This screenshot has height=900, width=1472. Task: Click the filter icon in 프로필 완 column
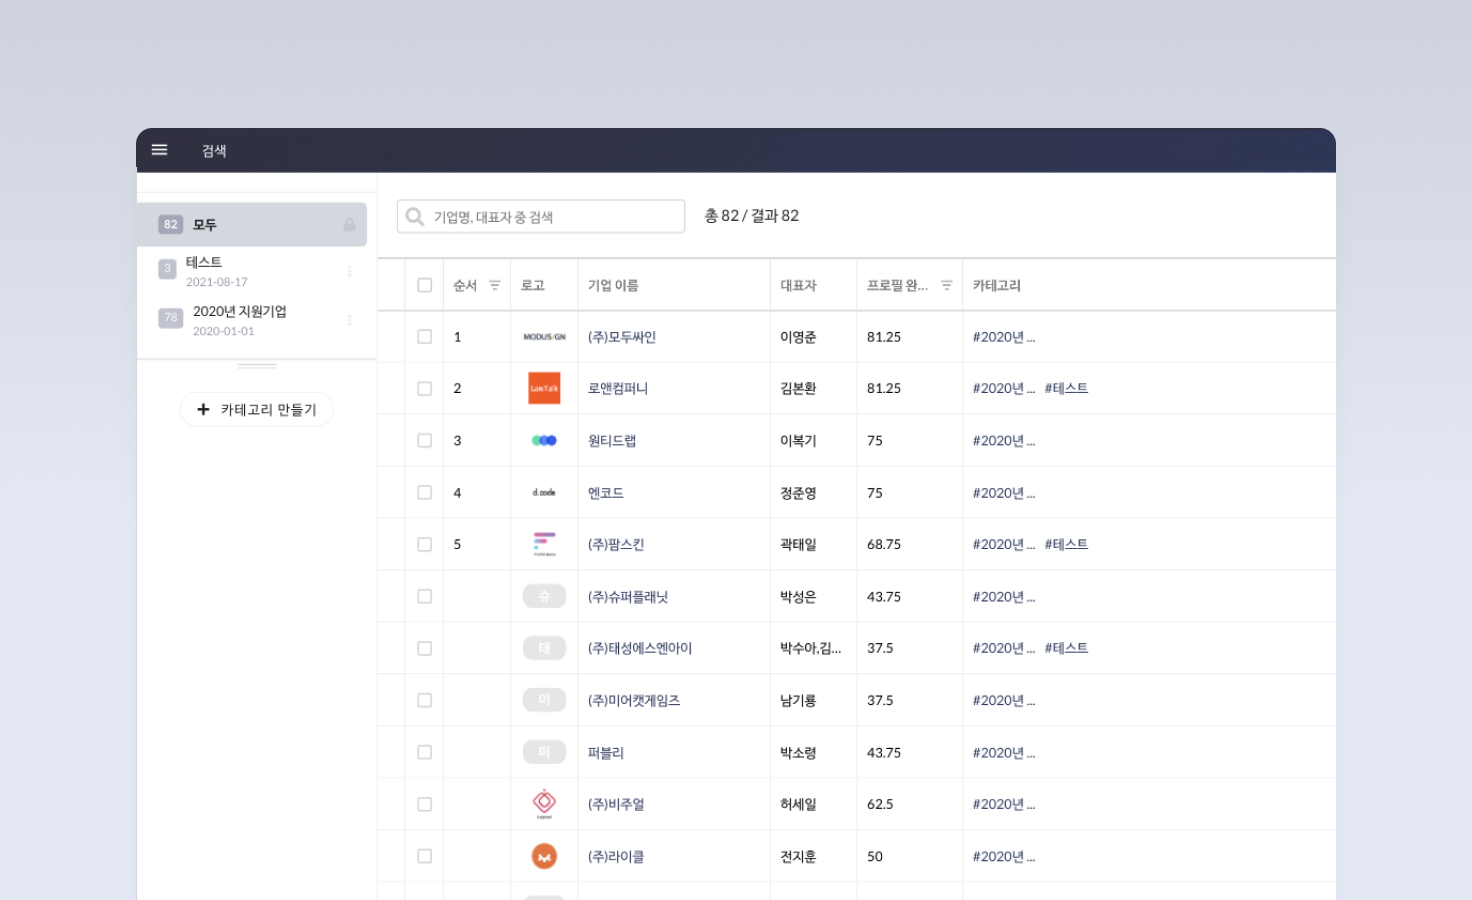(946, 286)
